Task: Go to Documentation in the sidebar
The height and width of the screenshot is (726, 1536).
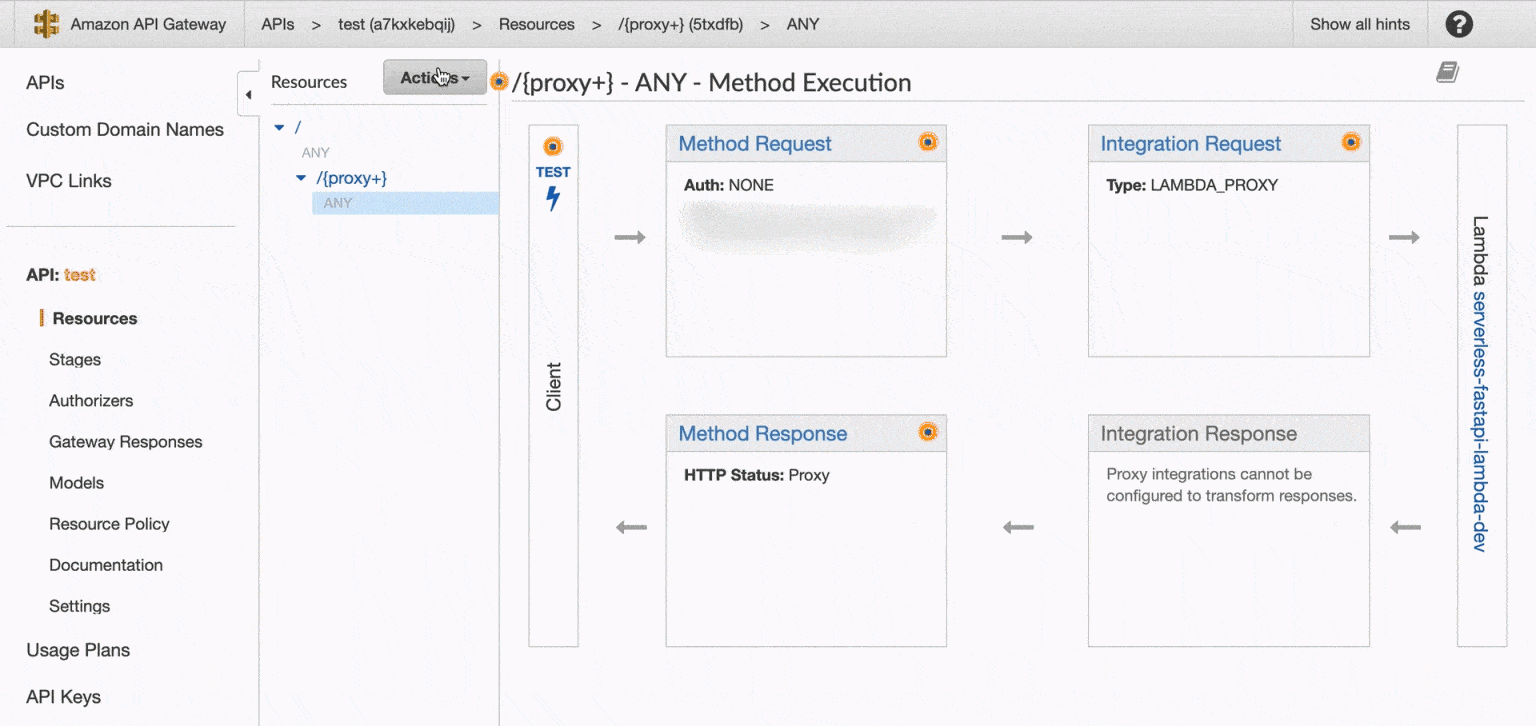Action: 106,565
